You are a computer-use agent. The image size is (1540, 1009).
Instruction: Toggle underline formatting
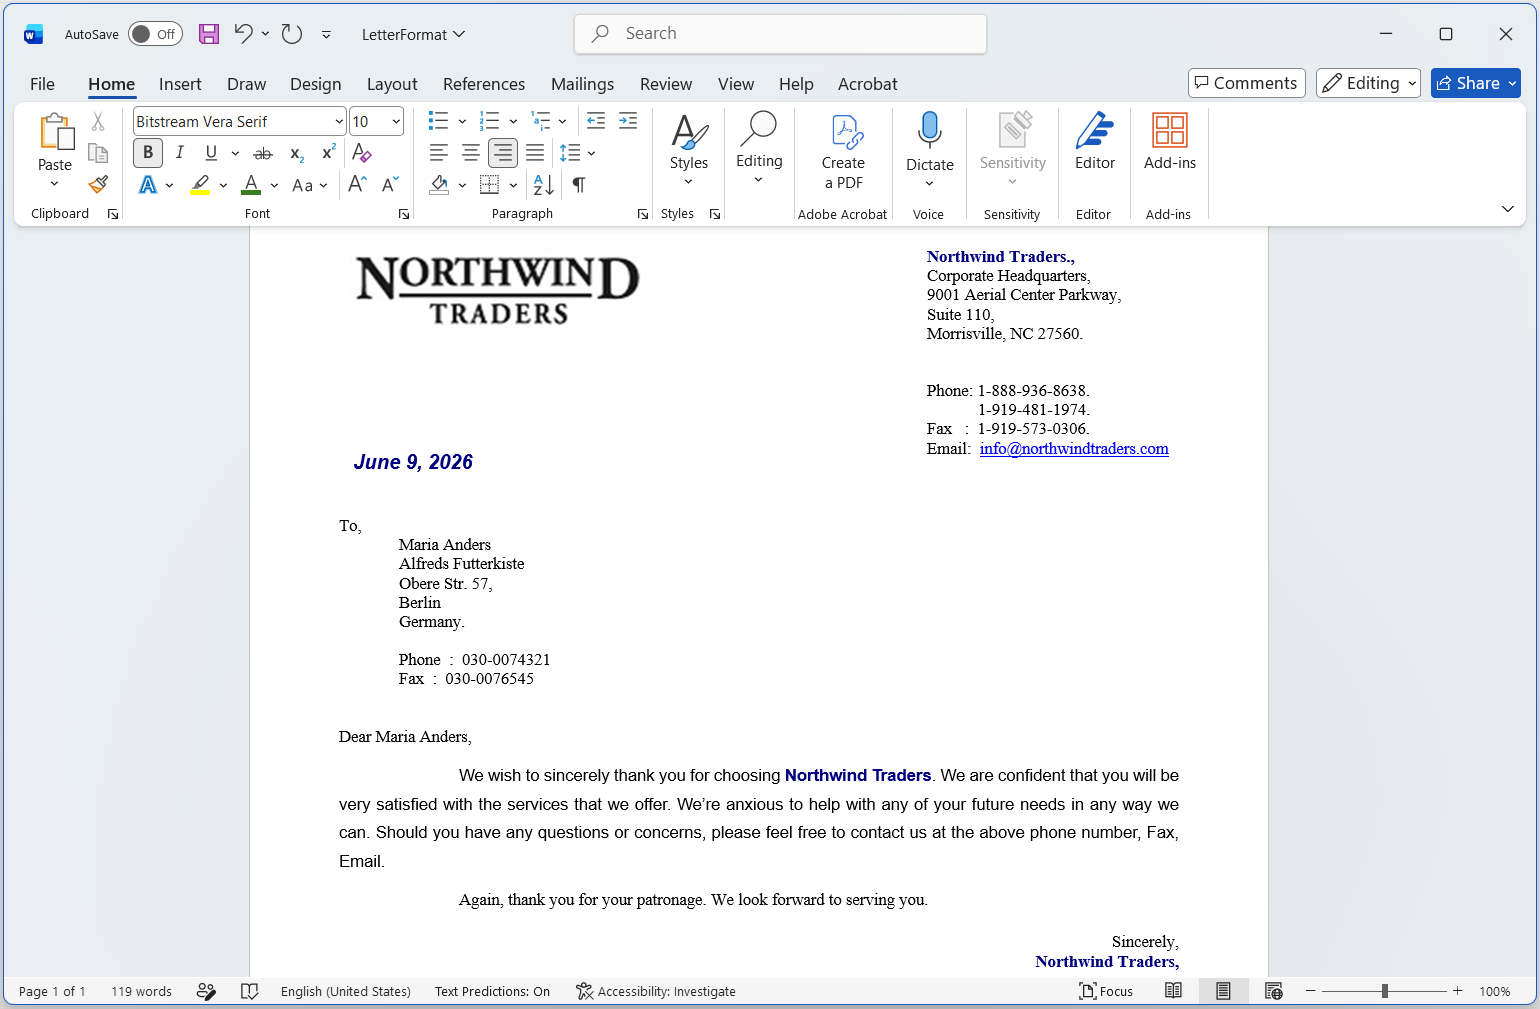click(211, 153)
